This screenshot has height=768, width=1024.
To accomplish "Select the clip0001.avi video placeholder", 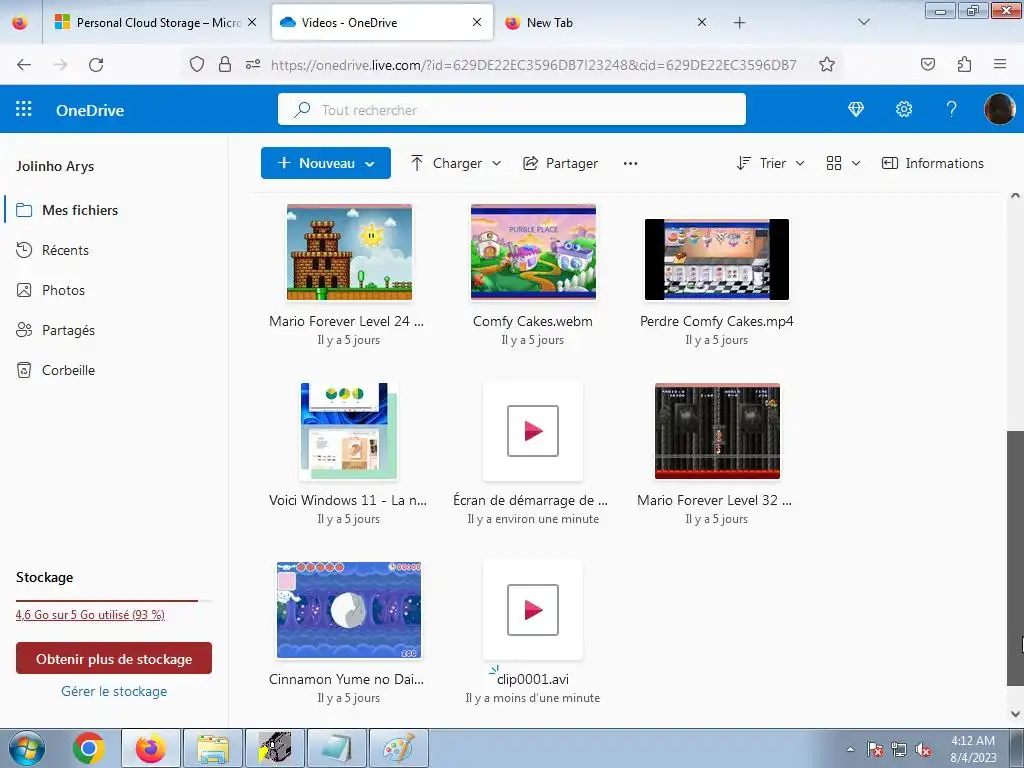I will [533, 610].
